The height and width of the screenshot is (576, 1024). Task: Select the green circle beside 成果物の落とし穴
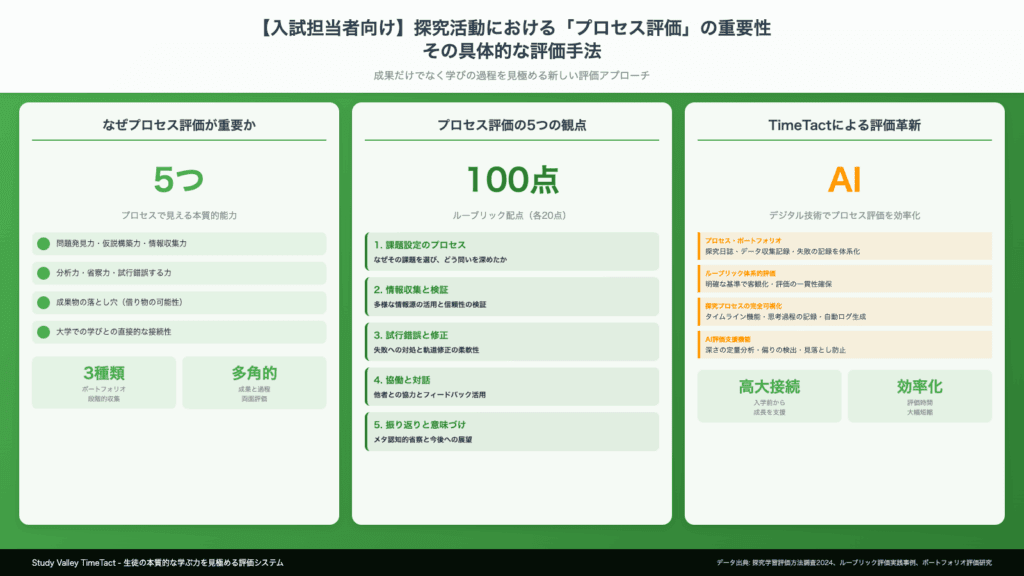pyautogui.click(x=43, y=302)
